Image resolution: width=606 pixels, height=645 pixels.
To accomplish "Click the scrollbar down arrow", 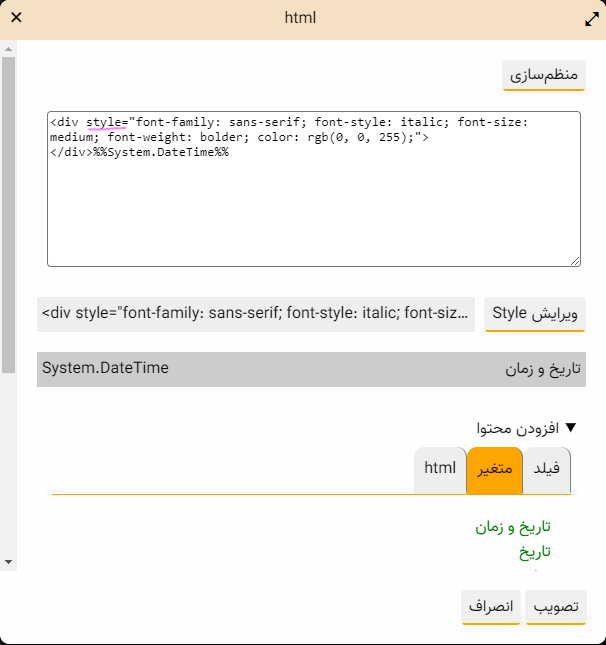I will (x=8, y=562).
